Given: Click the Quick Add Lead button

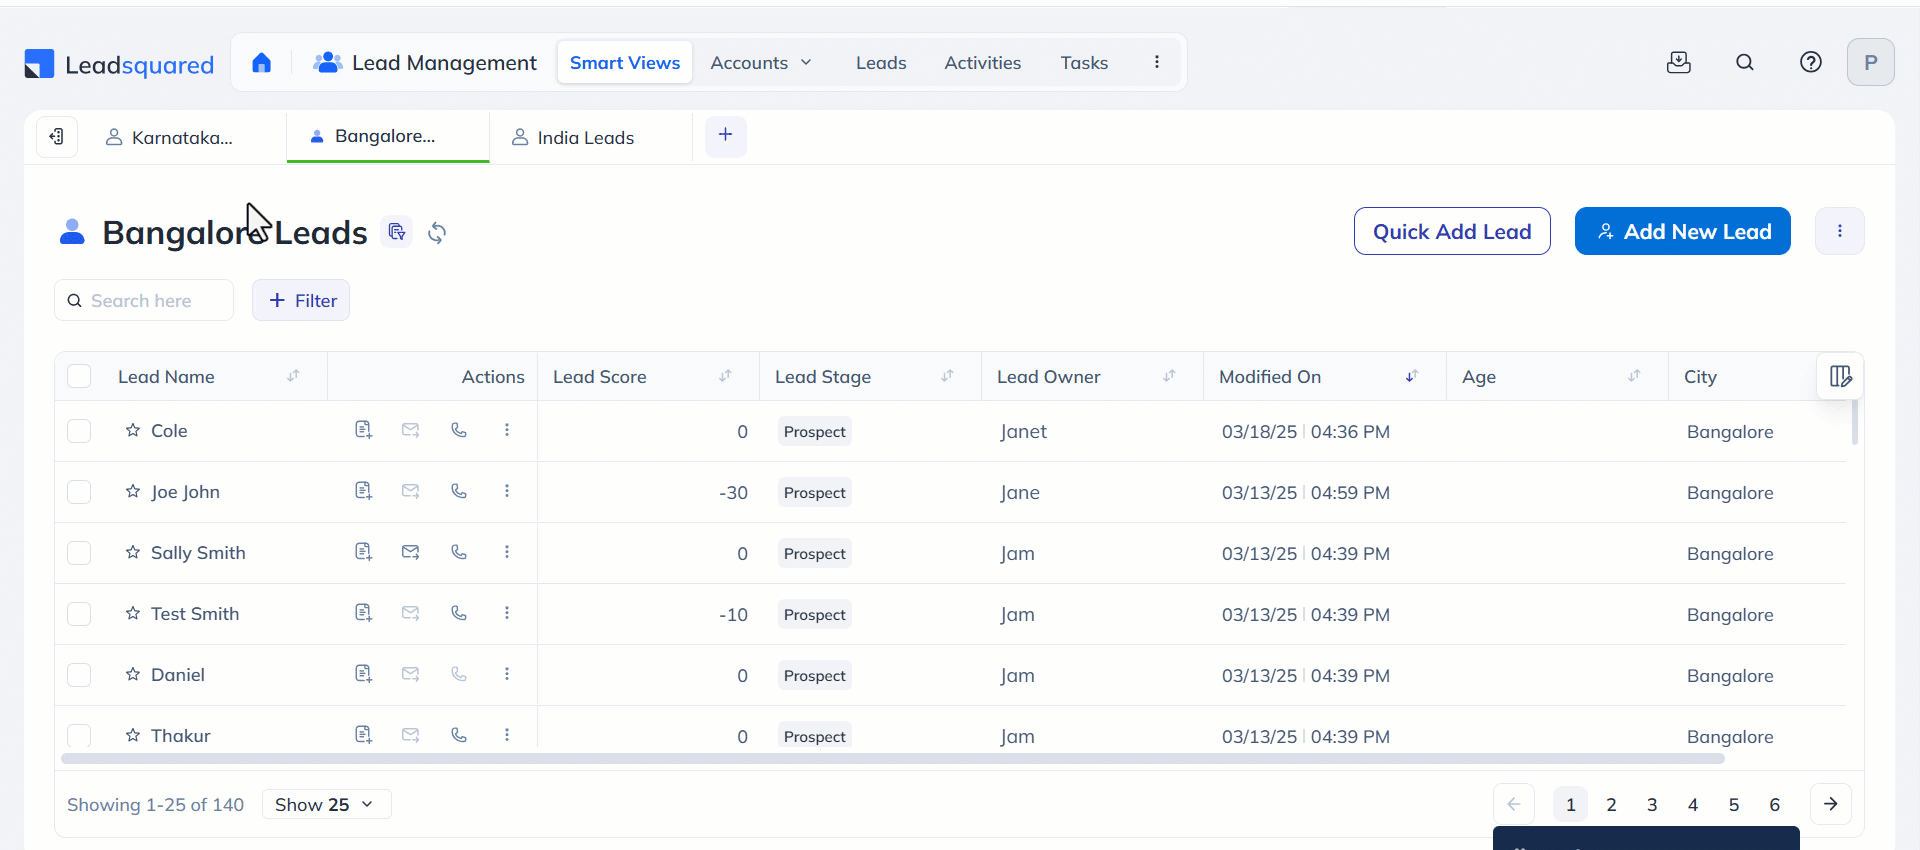Looking at the screenshot, I should (x=1452, y=231).
